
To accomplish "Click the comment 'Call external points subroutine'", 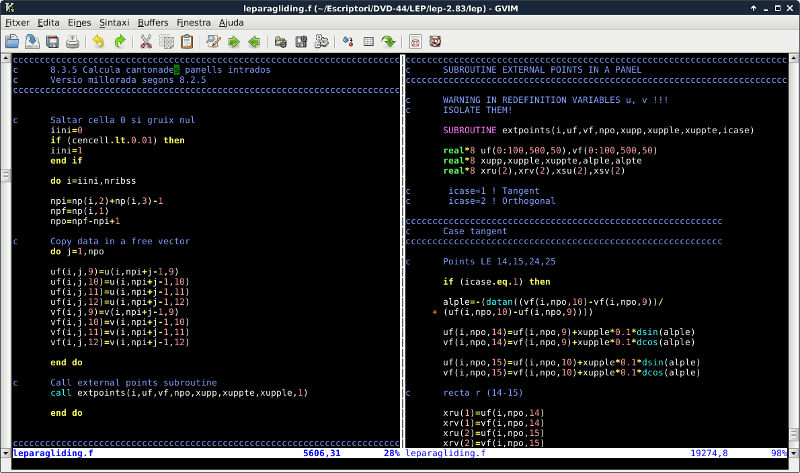I will [134, 382].
